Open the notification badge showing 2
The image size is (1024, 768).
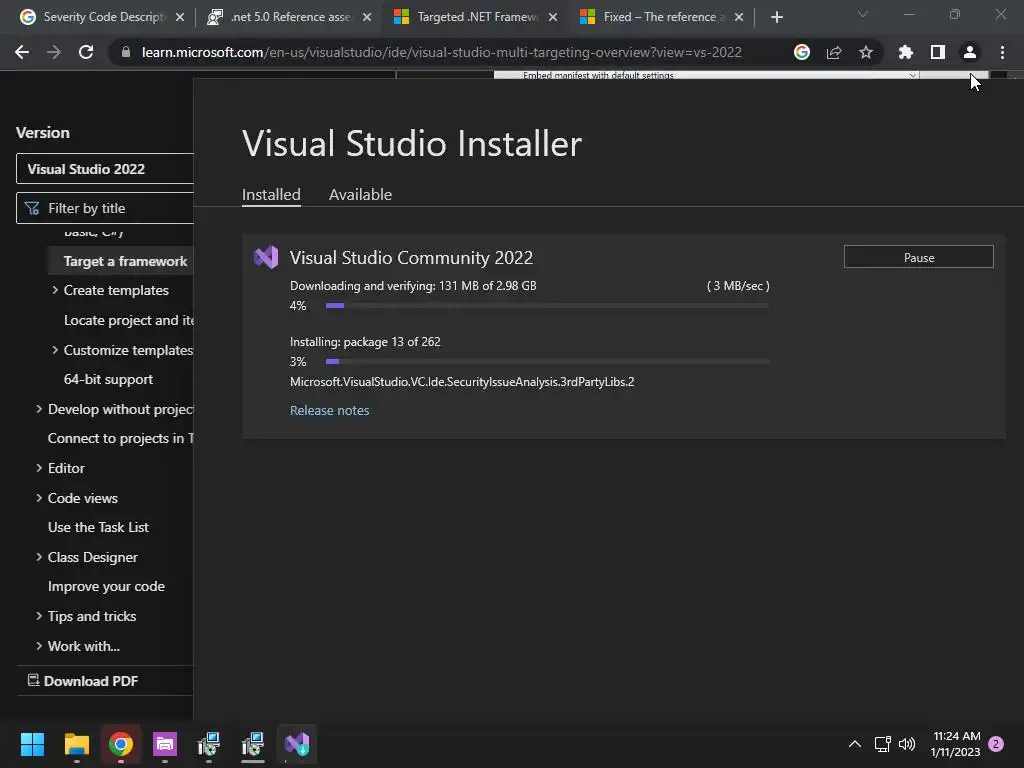(996, 744)
